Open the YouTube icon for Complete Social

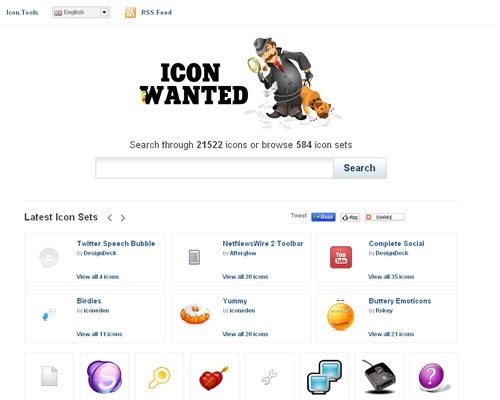[341, 257]
